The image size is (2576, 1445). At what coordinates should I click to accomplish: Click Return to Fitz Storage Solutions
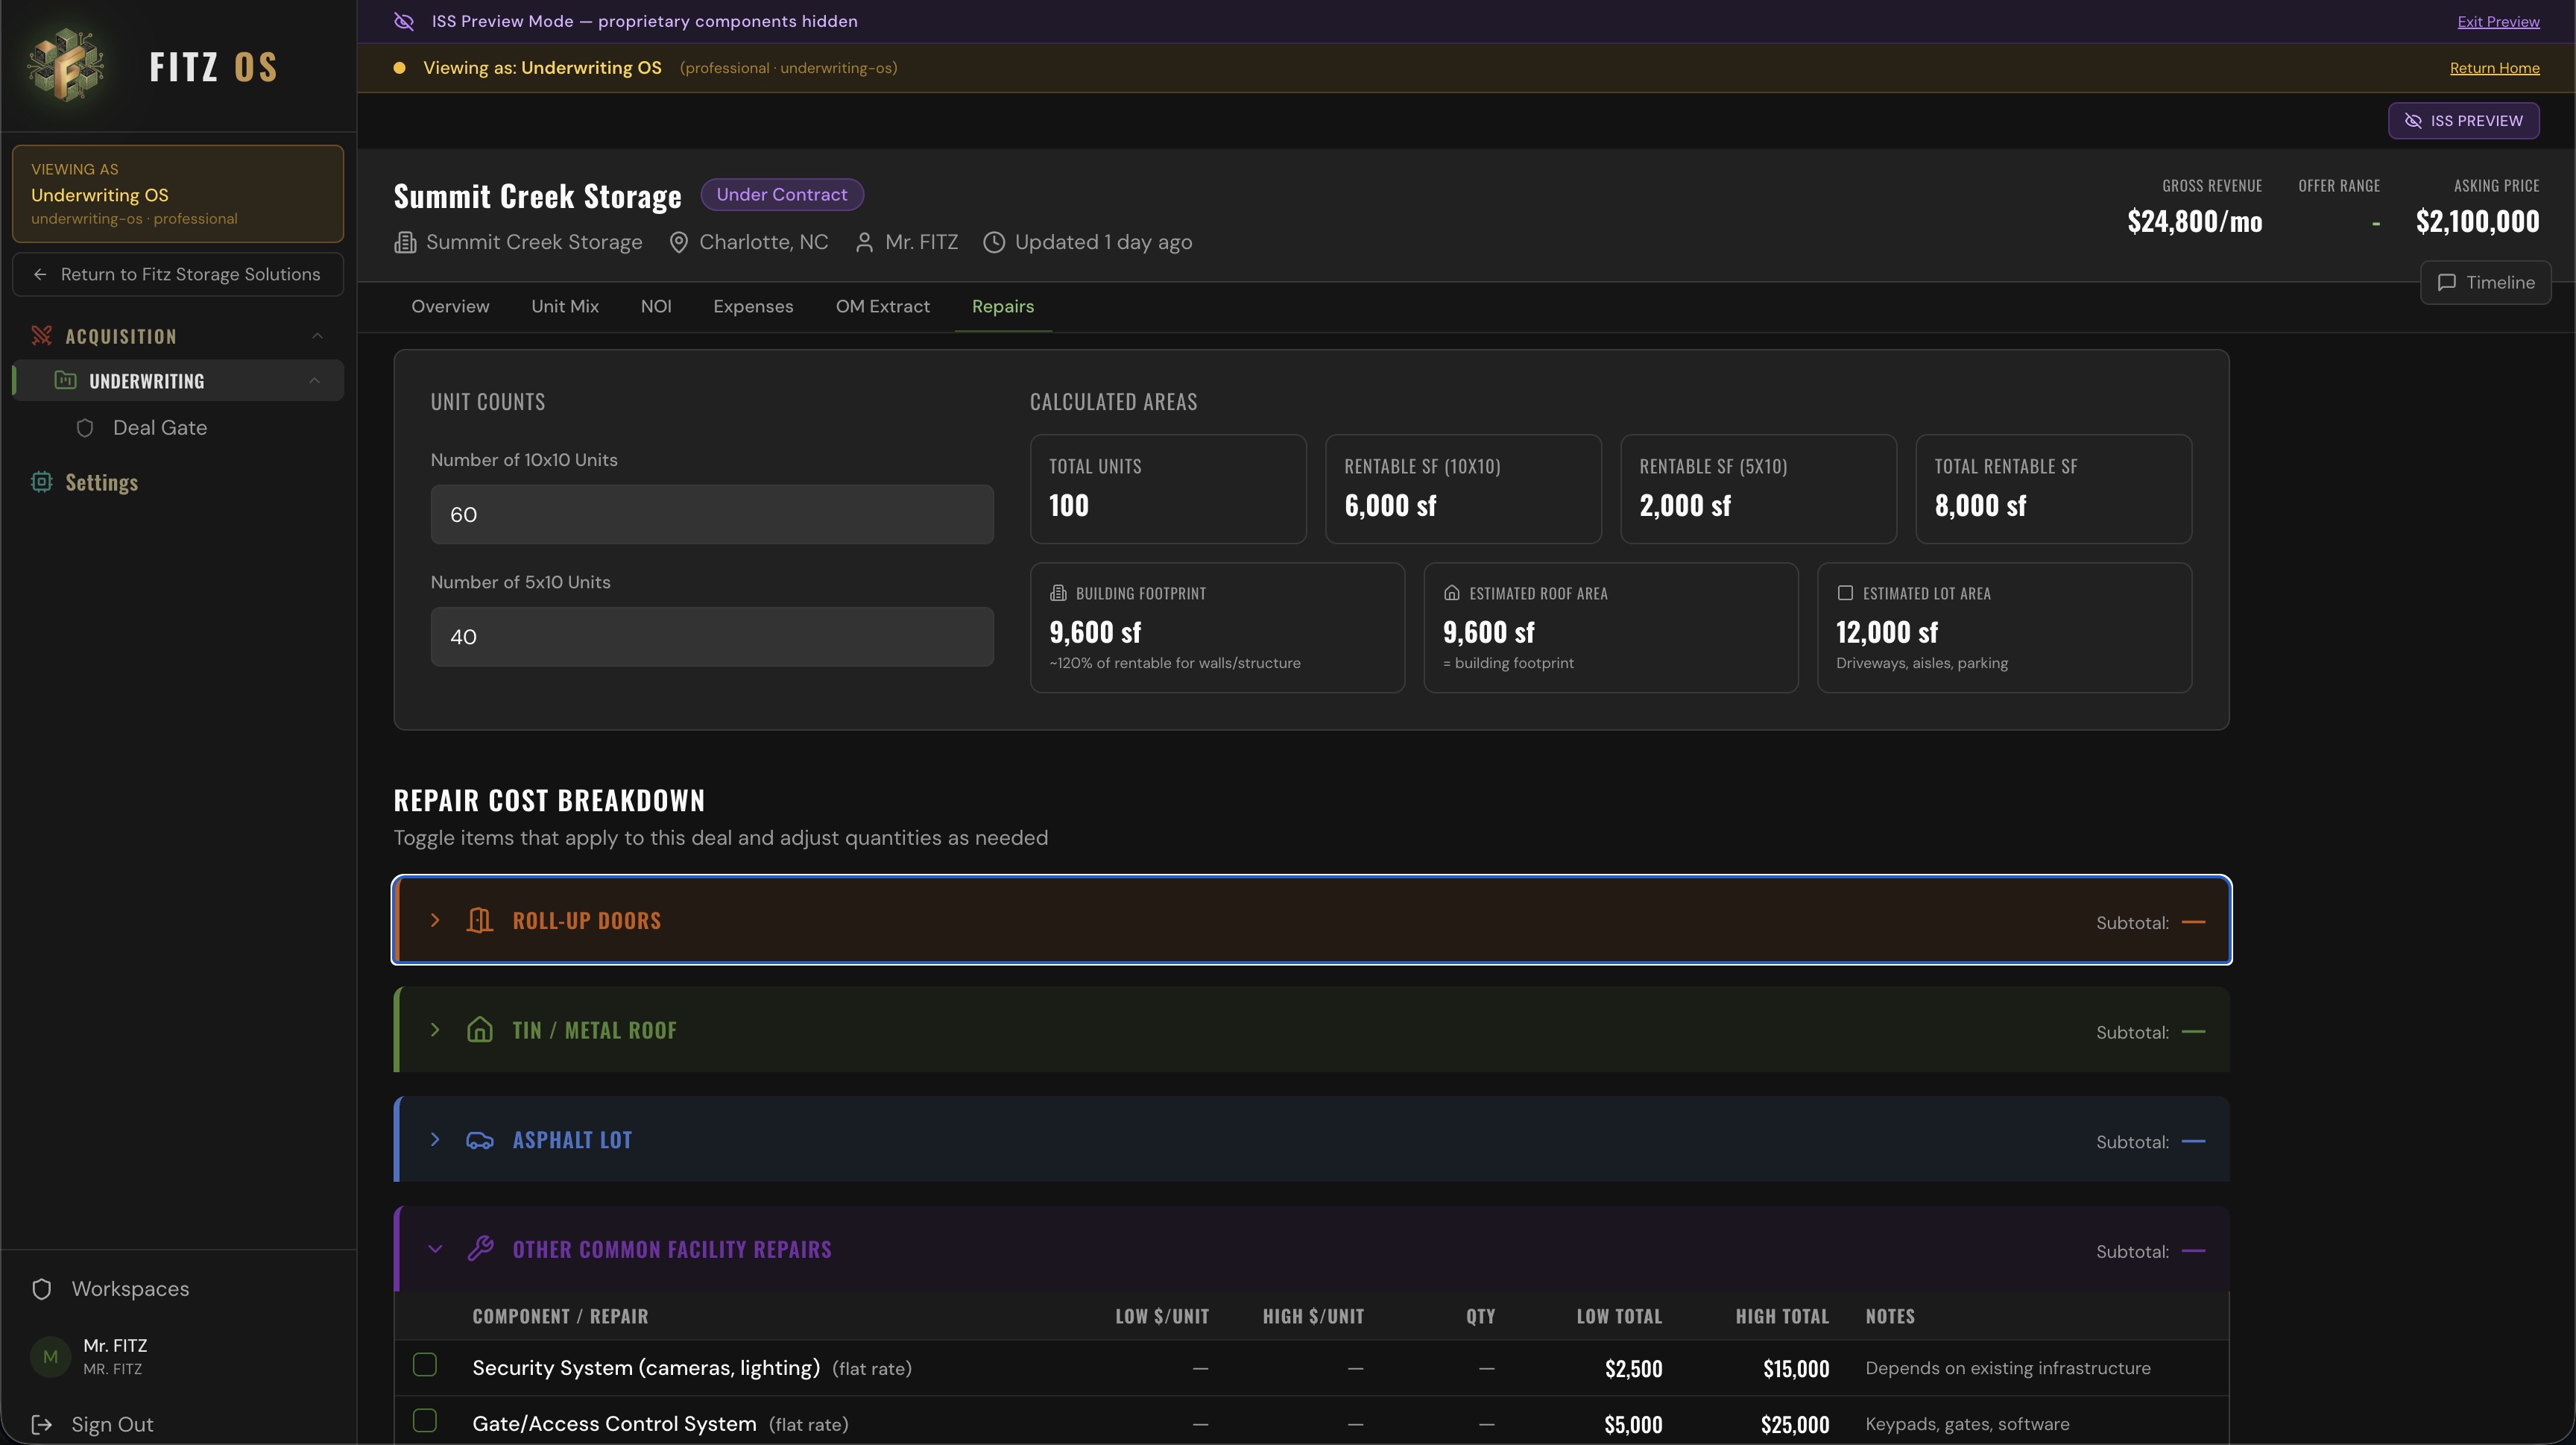tap(178, 273)
